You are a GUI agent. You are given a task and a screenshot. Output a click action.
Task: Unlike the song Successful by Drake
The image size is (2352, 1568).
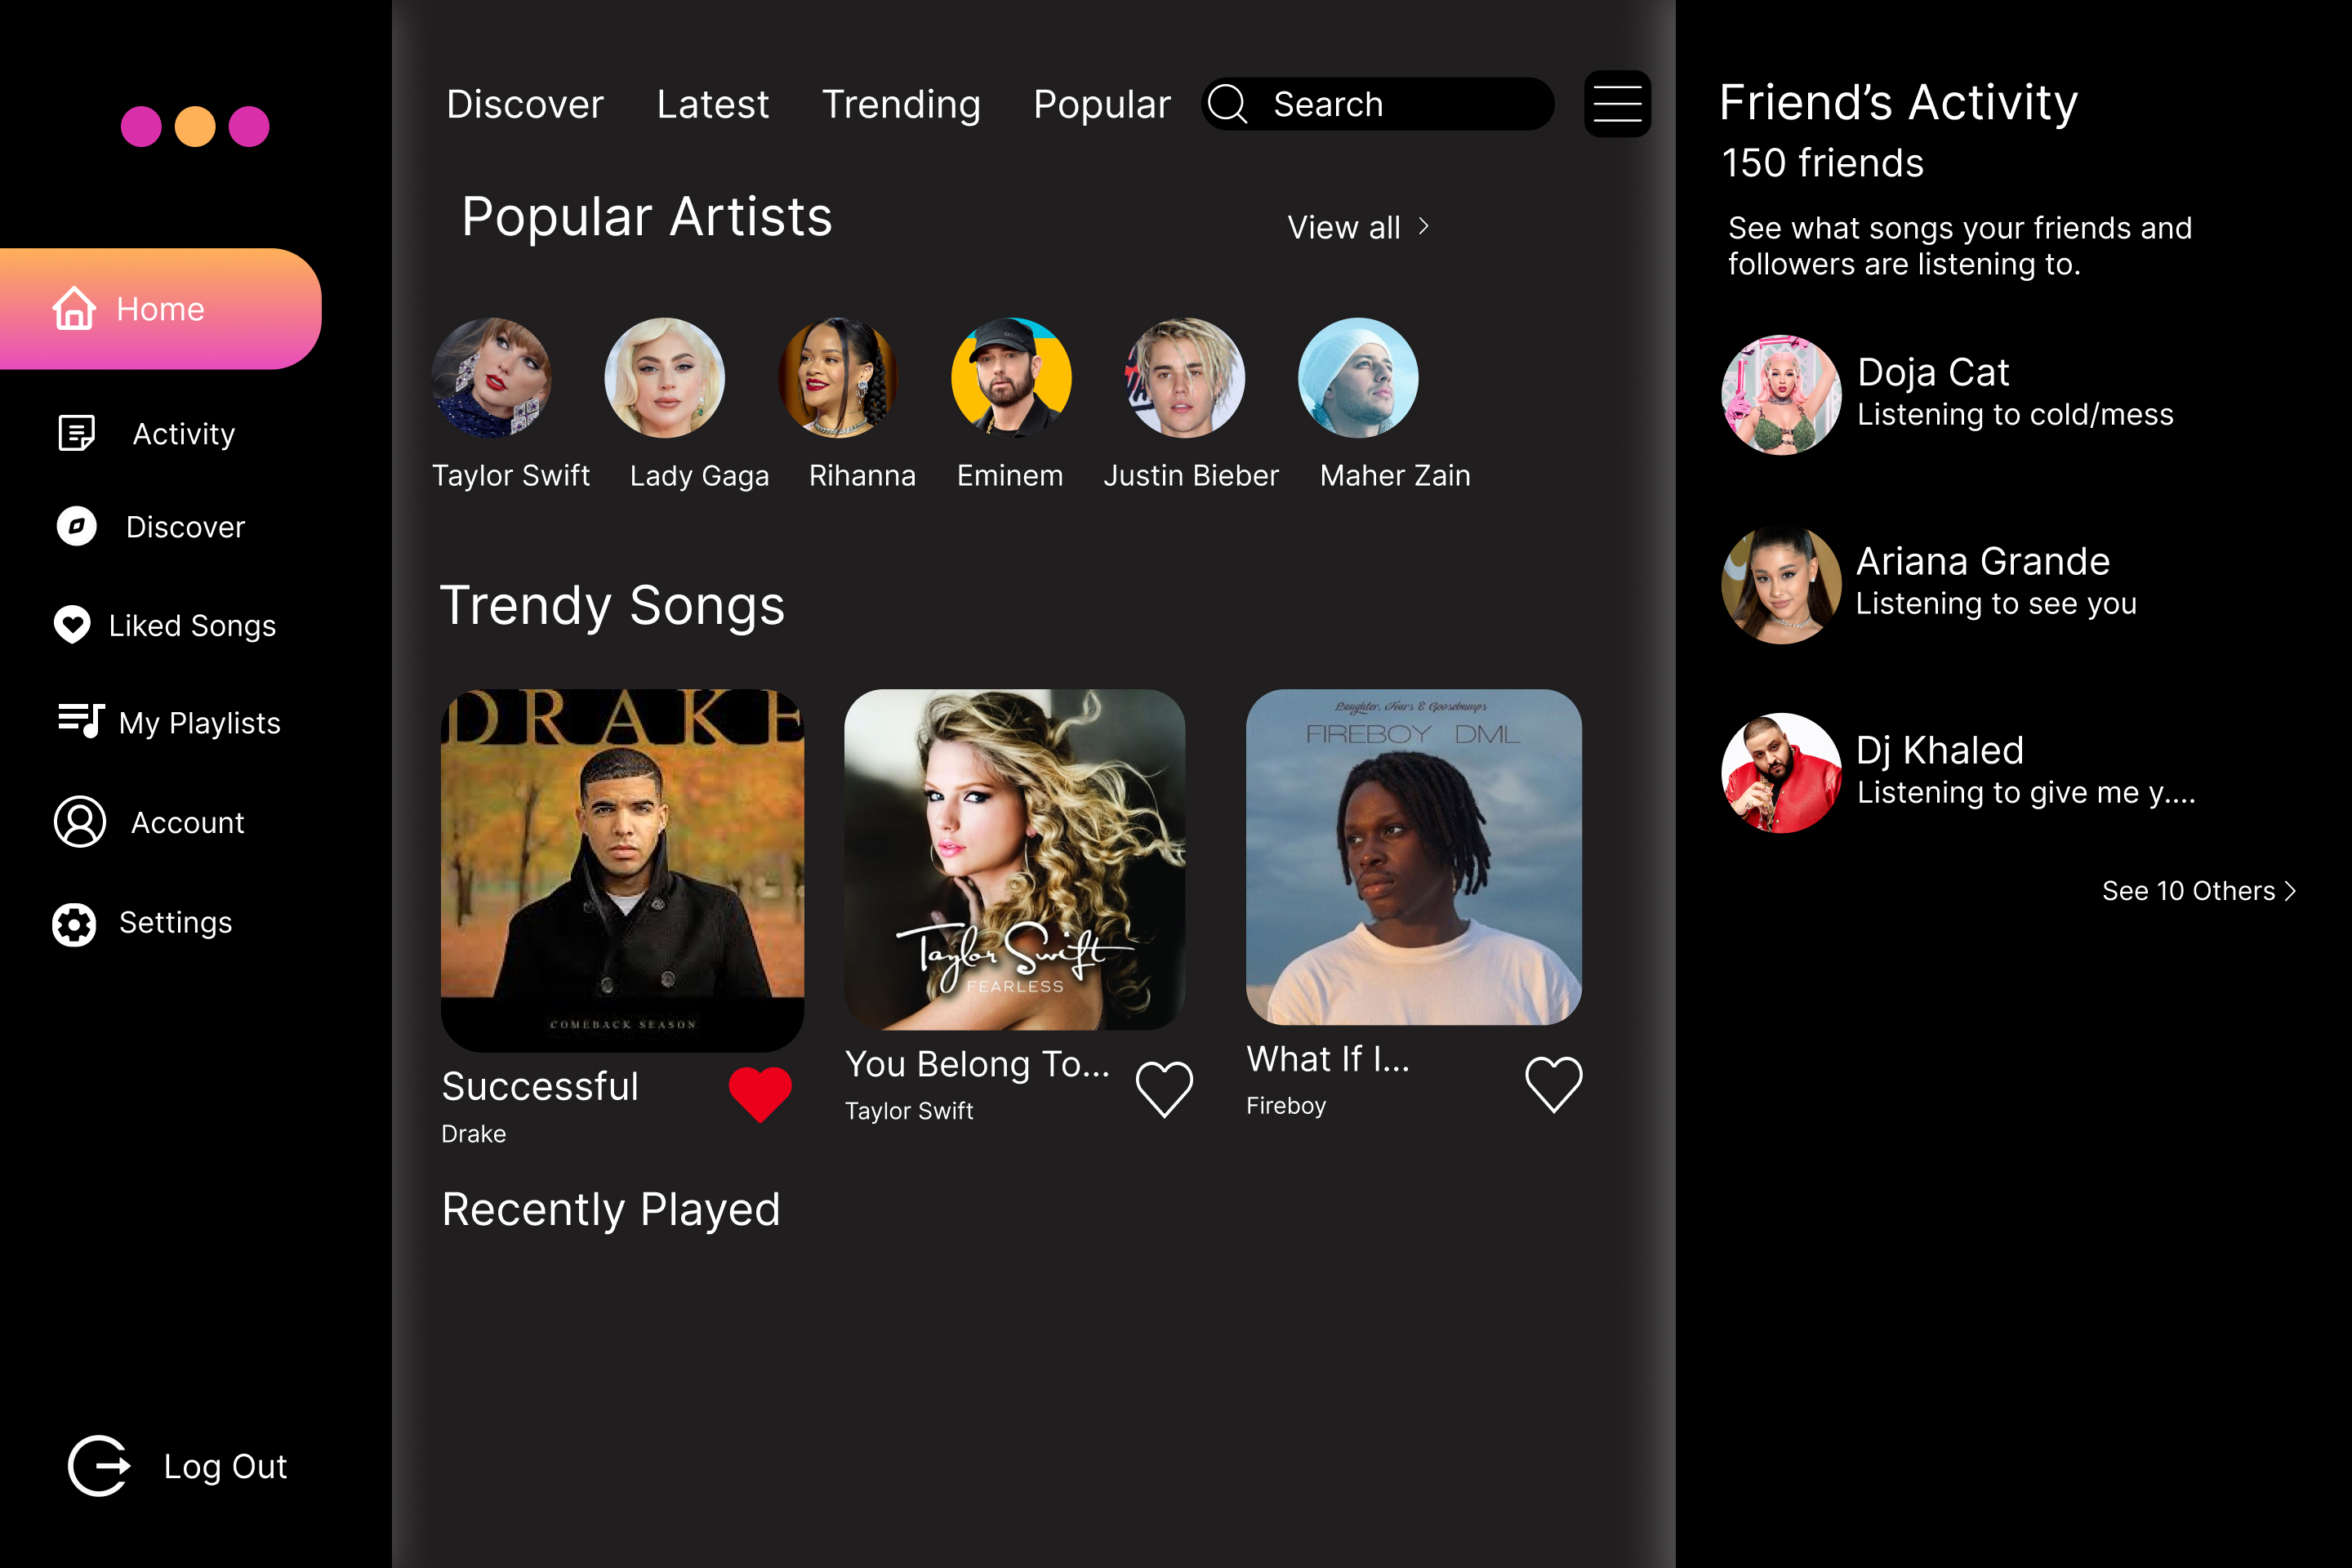click(760, 1094)
